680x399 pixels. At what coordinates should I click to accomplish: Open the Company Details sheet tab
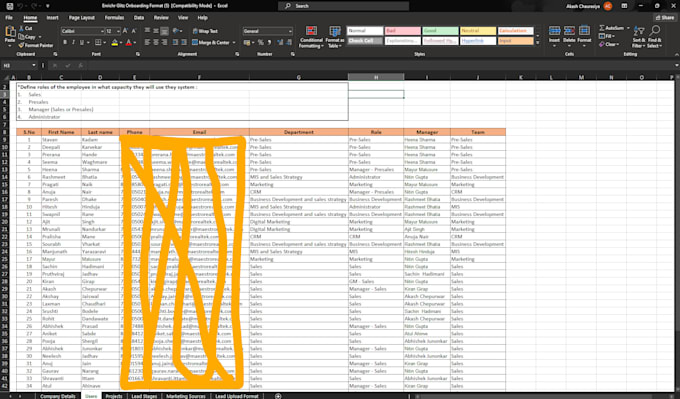58,396
